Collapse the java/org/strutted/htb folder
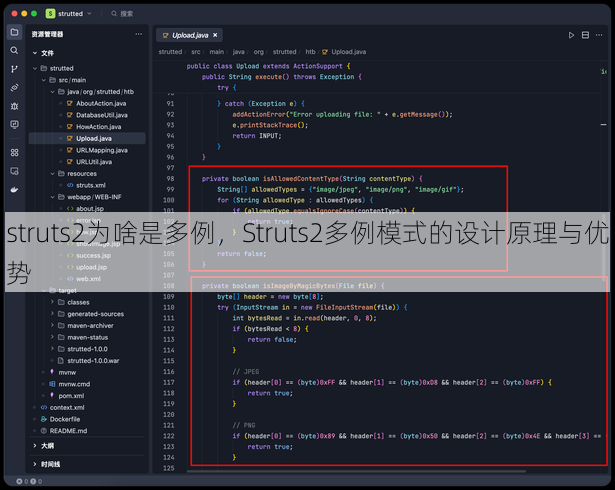The width and height of the screenshot is (615, 490). [x=52, y=92]
